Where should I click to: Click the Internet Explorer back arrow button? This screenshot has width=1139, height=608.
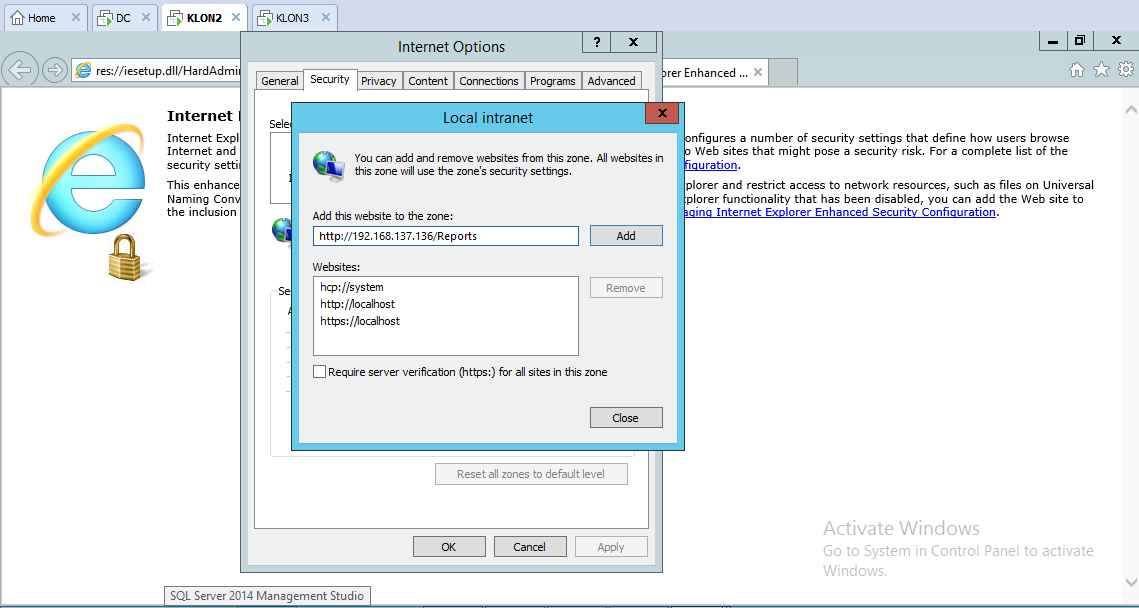(x=20, y=70)
